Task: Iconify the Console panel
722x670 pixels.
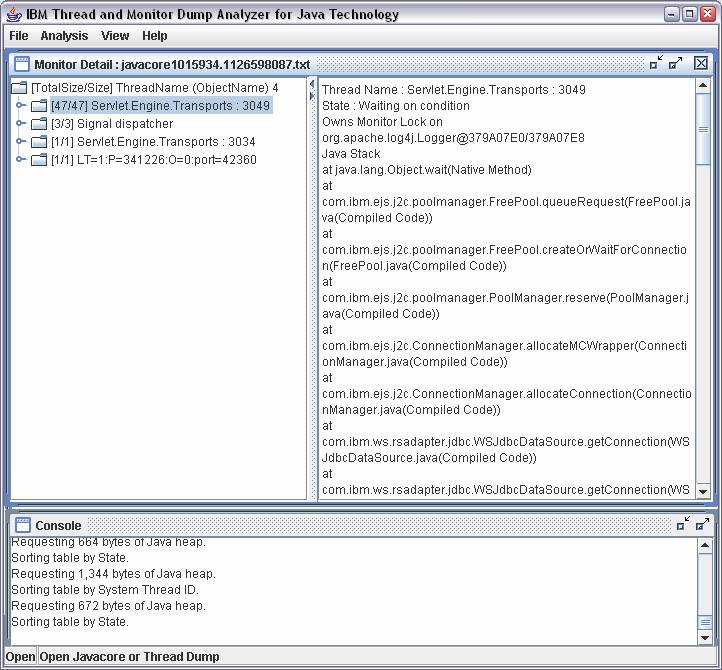Action: coord(682,524)
